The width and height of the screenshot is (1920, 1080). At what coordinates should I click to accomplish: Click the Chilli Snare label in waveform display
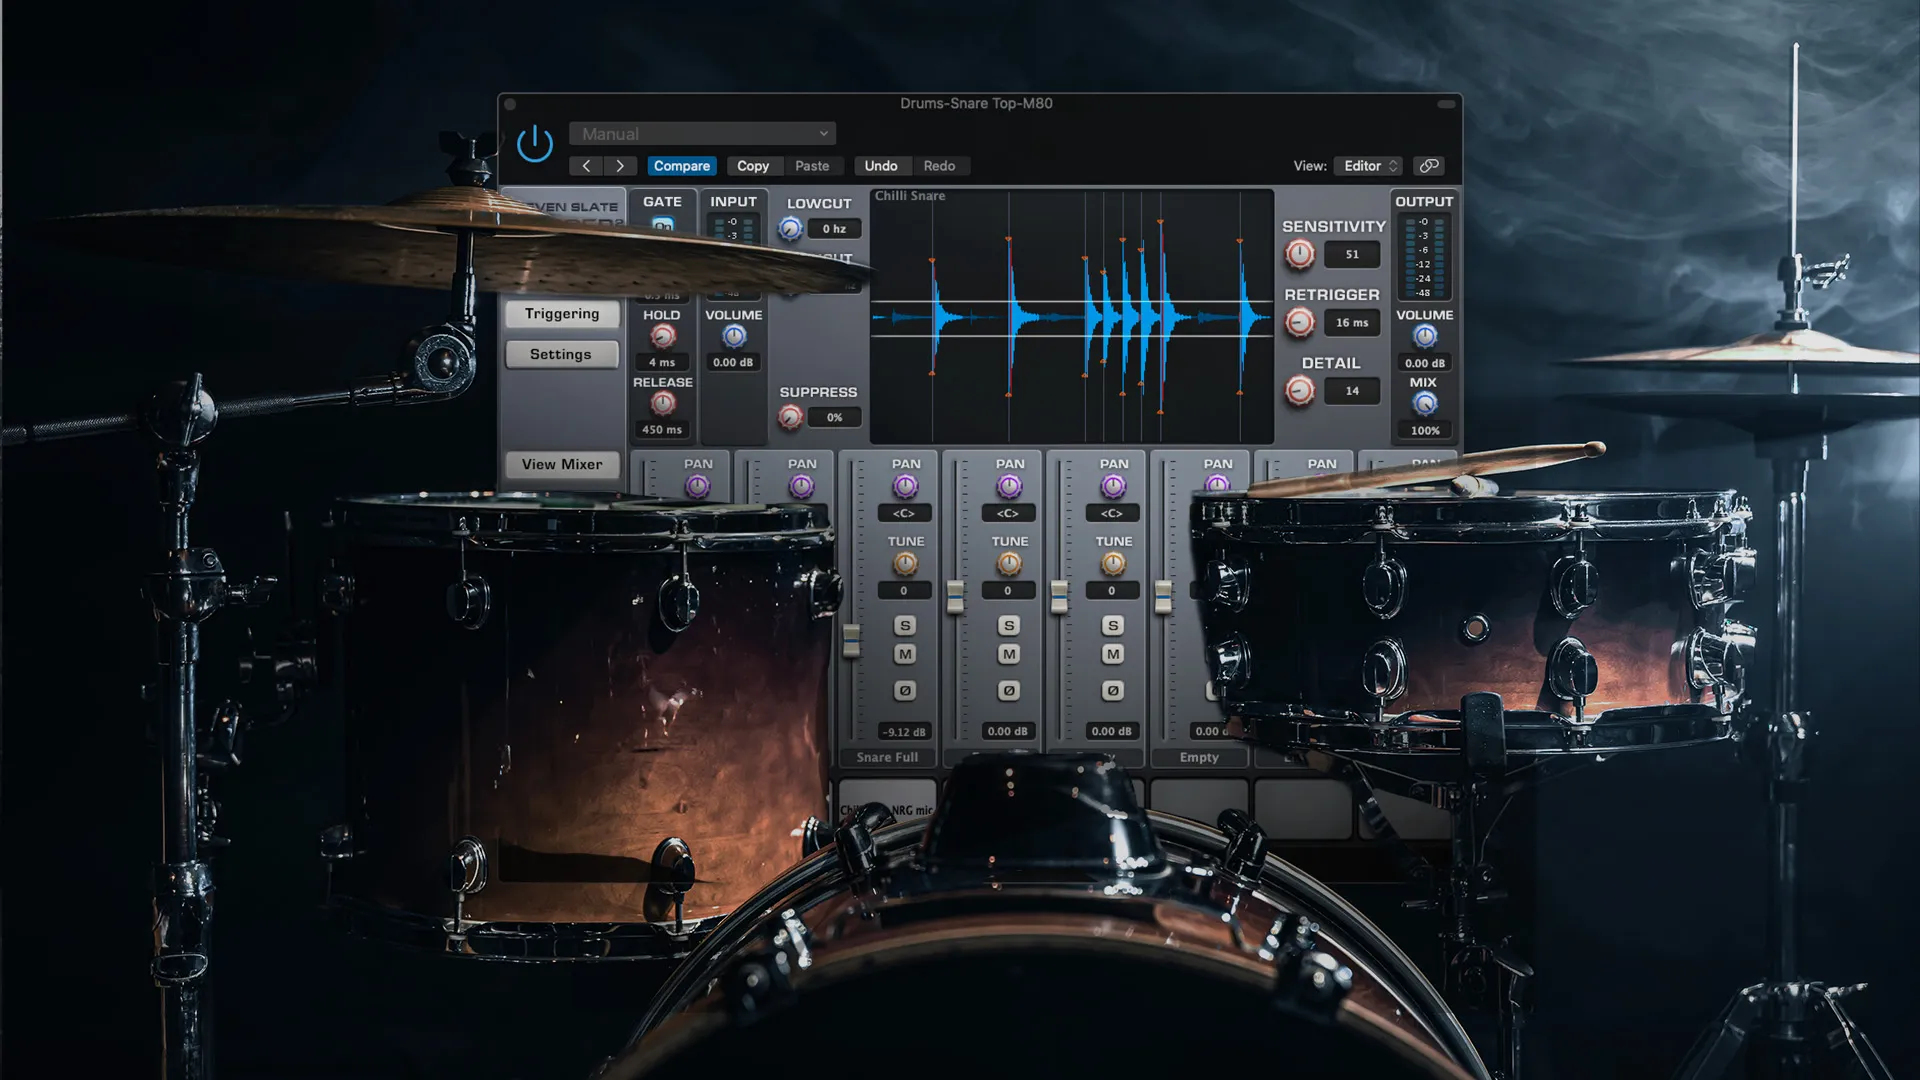click(x=910, y=196)
